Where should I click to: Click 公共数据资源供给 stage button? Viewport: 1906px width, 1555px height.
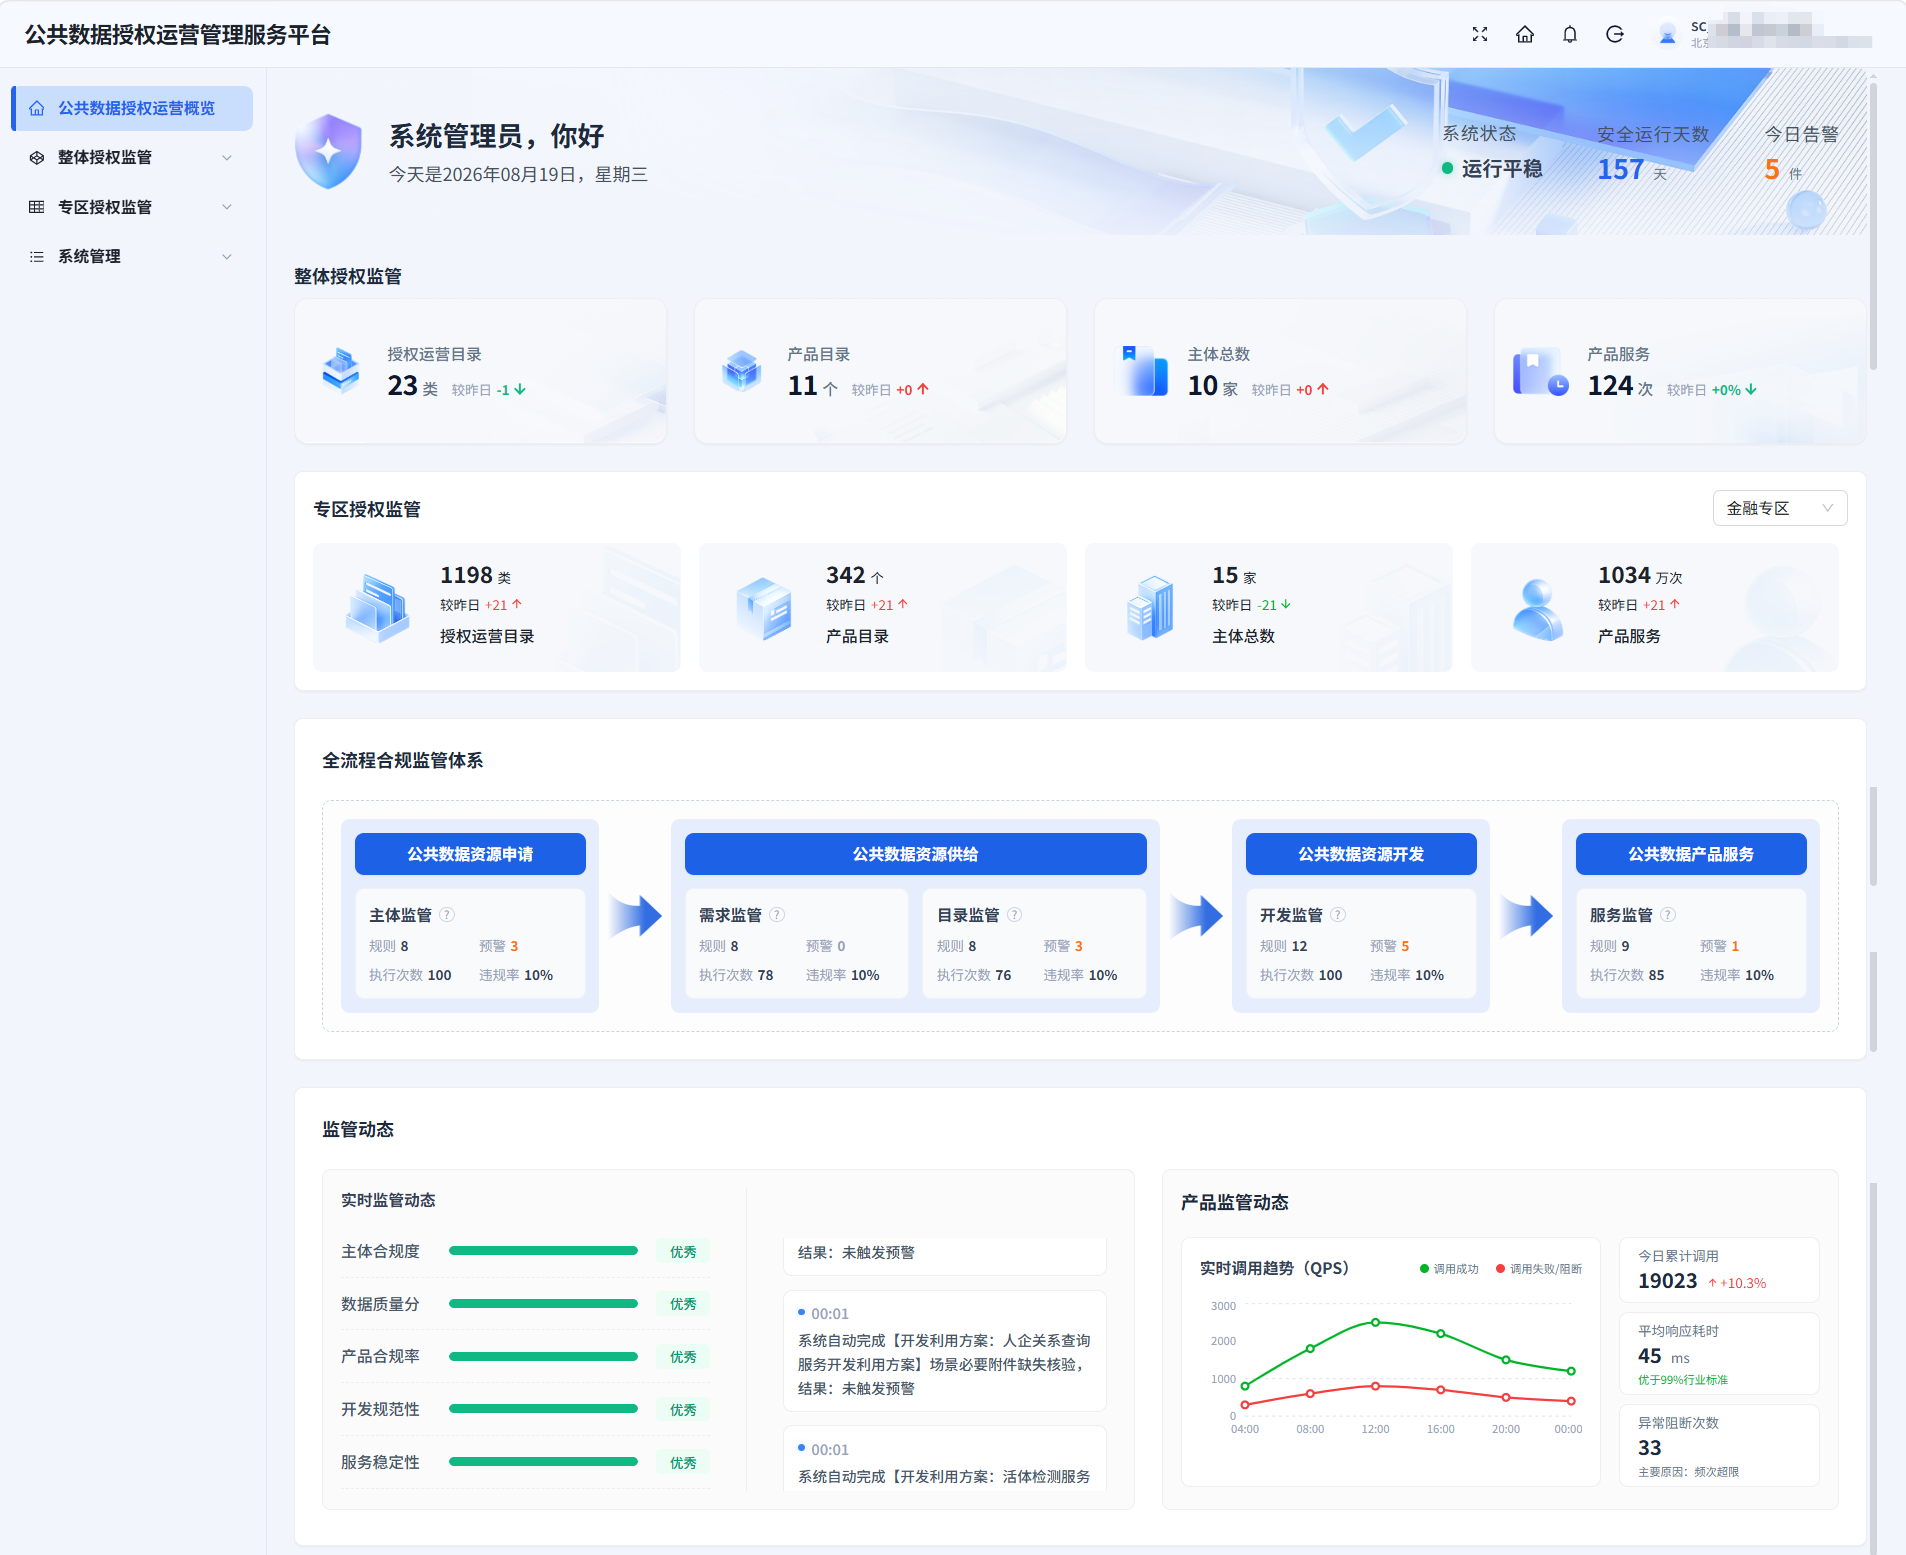(x=915, y=854)
